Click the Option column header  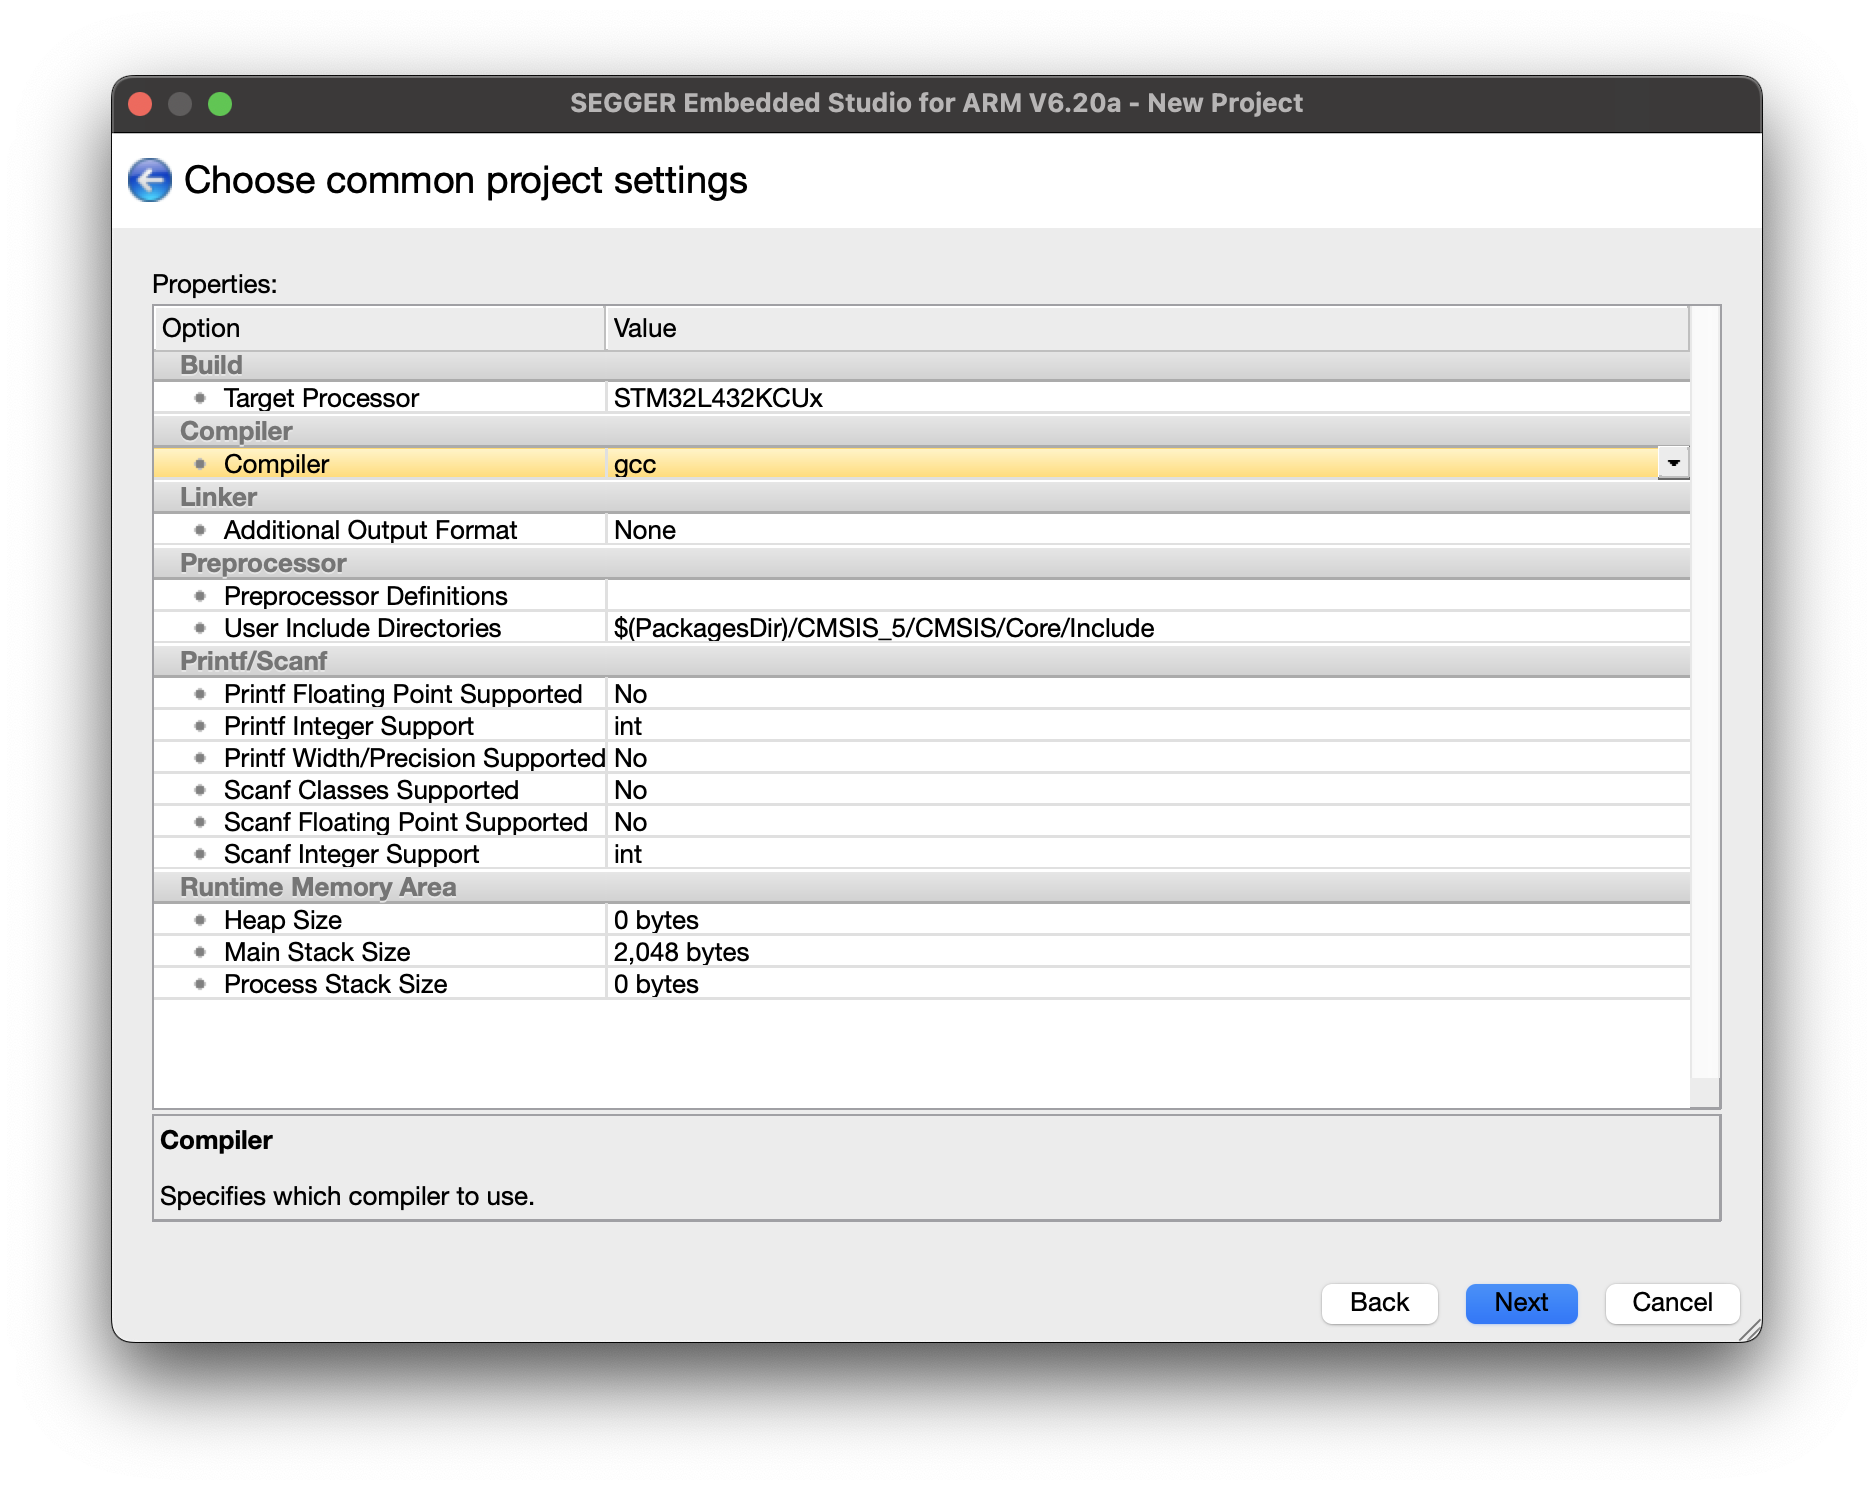point(379,328)
